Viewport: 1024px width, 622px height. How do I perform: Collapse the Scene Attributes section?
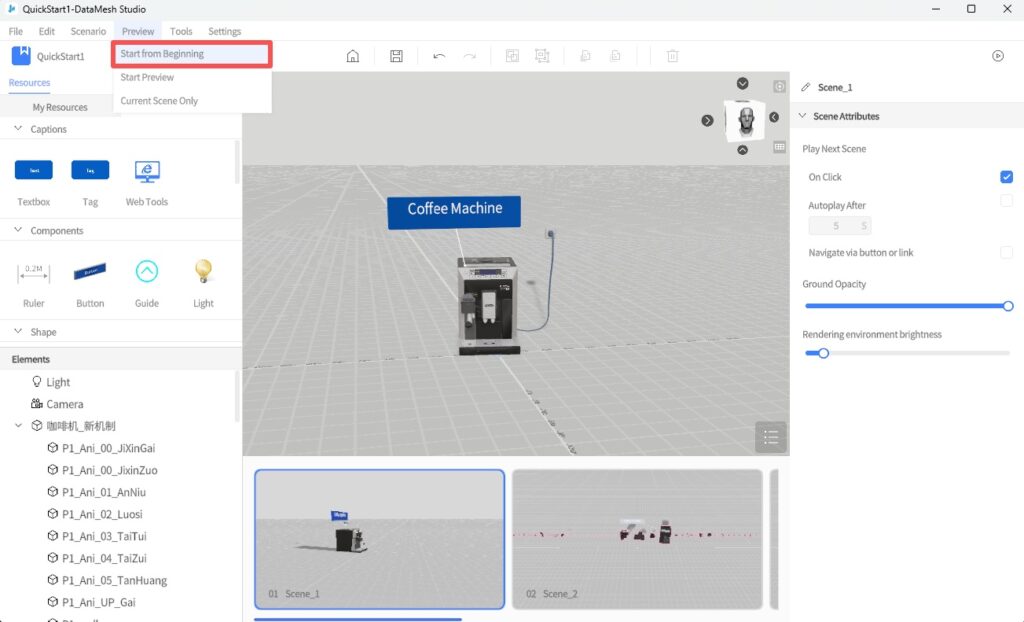[x=801, y=116]
